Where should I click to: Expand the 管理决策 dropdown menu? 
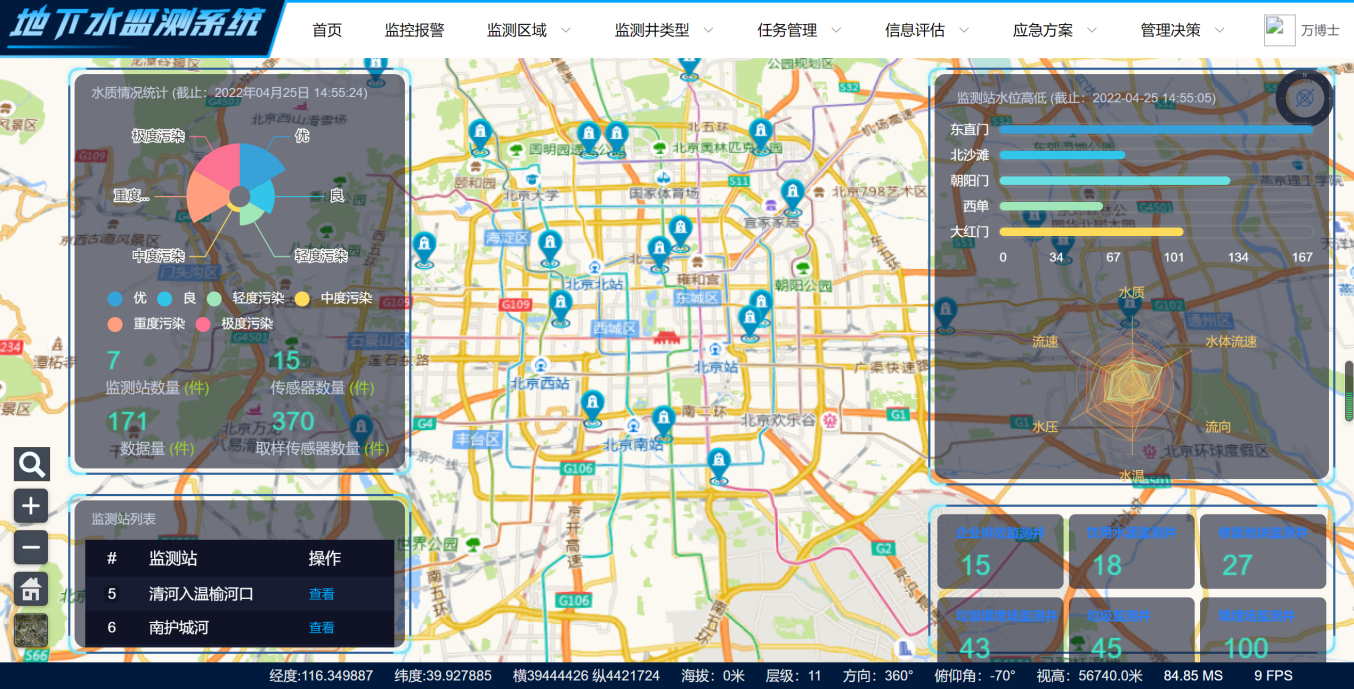[x=1183, y=30]
